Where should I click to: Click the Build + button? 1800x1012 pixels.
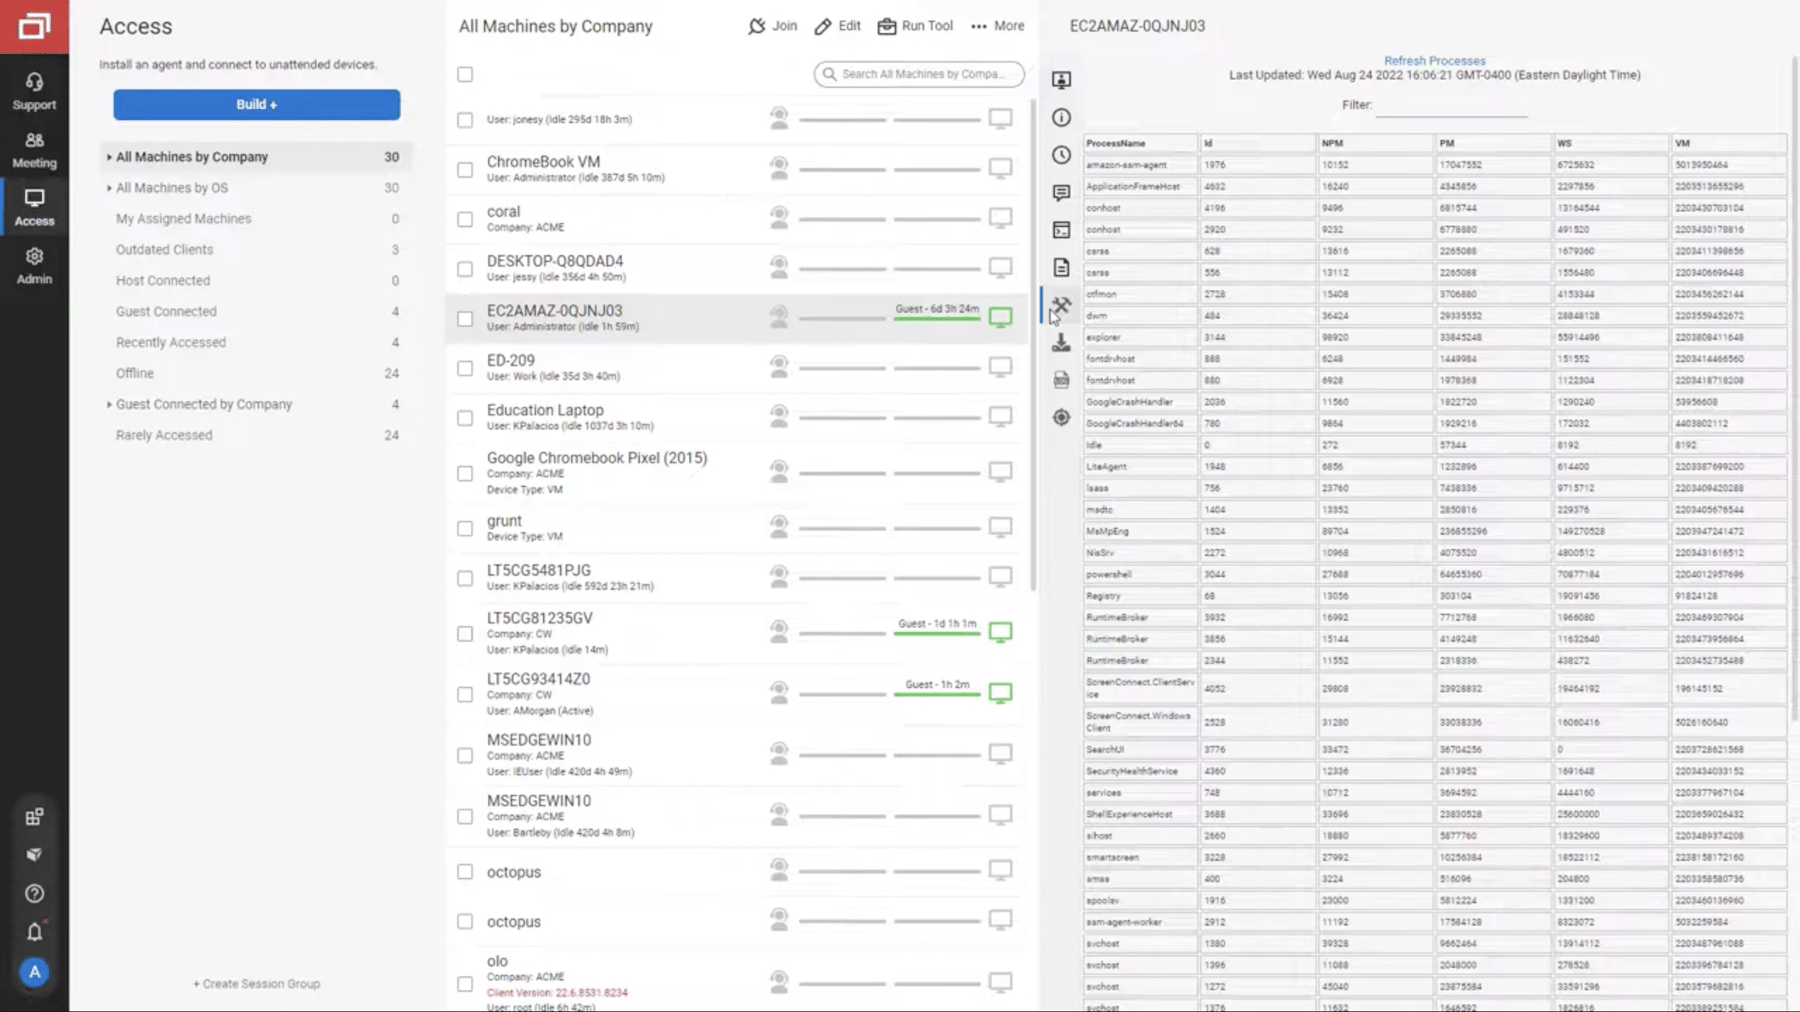256,104
